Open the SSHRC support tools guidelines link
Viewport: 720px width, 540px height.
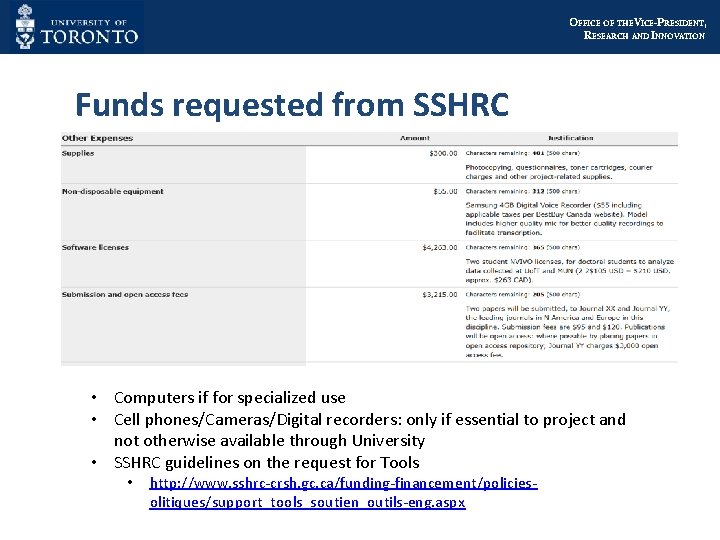point(343,492)
